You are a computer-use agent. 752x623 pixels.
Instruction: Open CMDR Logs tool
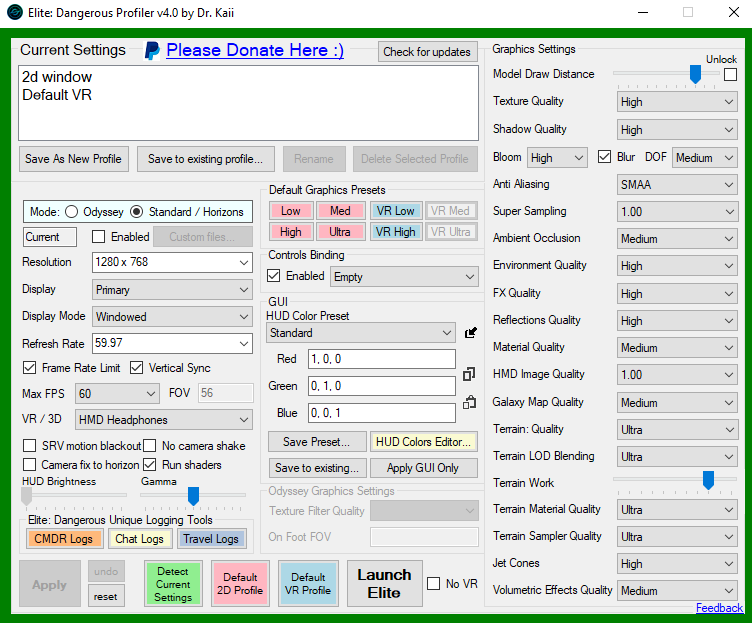point(63,539)
